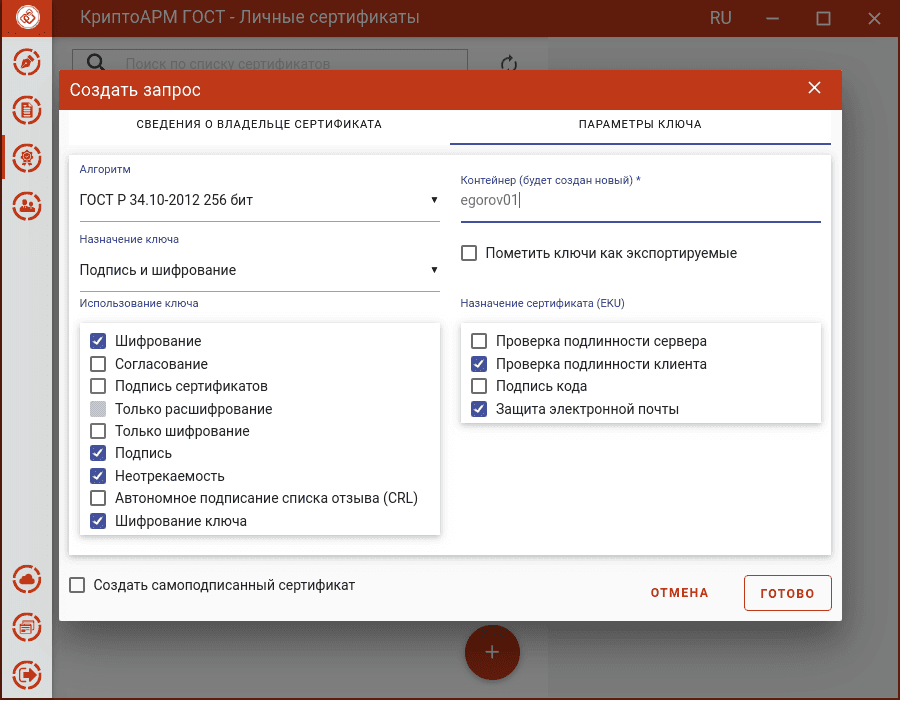Click the exit arrow icon in sidebar
Viewport: 902px width, 701px height.
click(27, 675)
